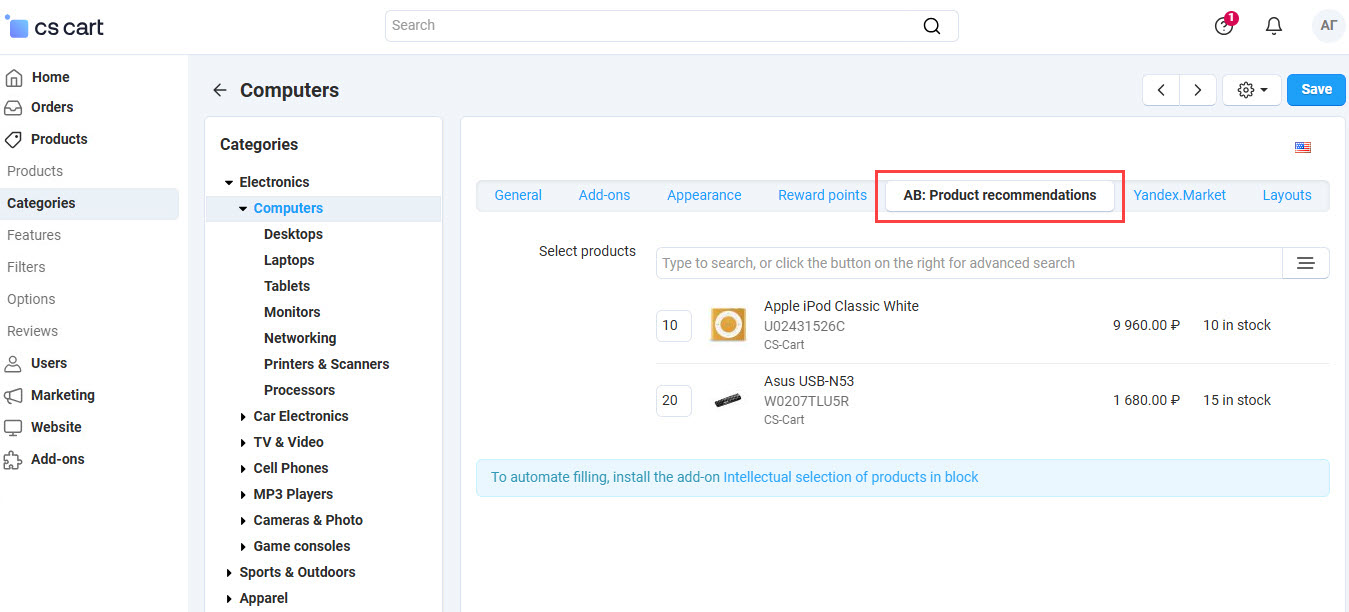1349x612 pixels.
Task: Click the Add-ons puzzle icon in sidebar
Action: (14, 459)
